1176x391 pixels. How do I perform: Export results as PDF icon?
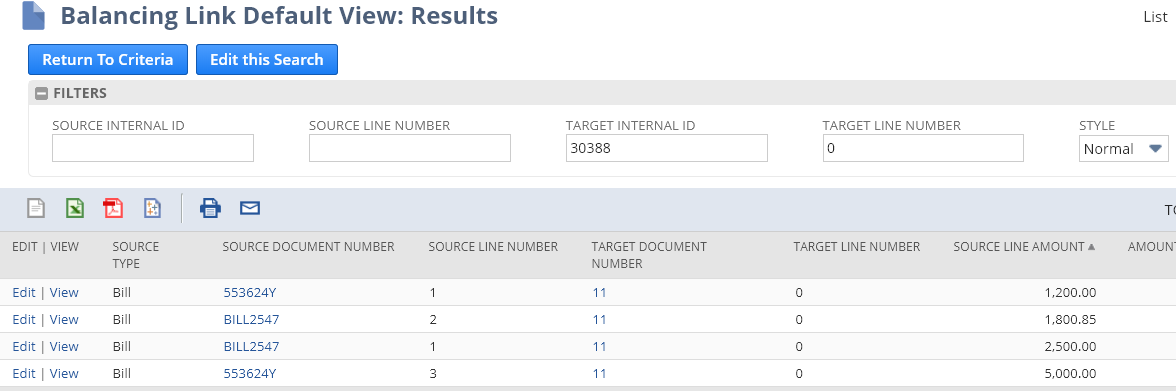pos(113,208)
